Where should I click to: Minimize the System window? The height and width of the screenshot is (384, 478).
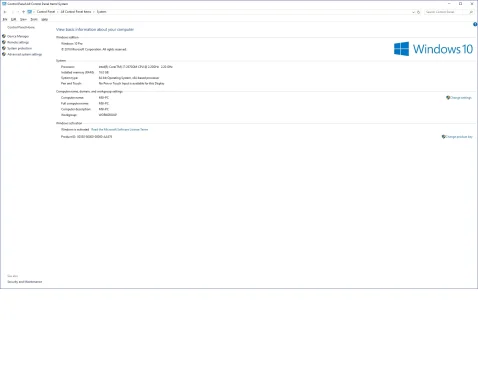click(449, 4)
